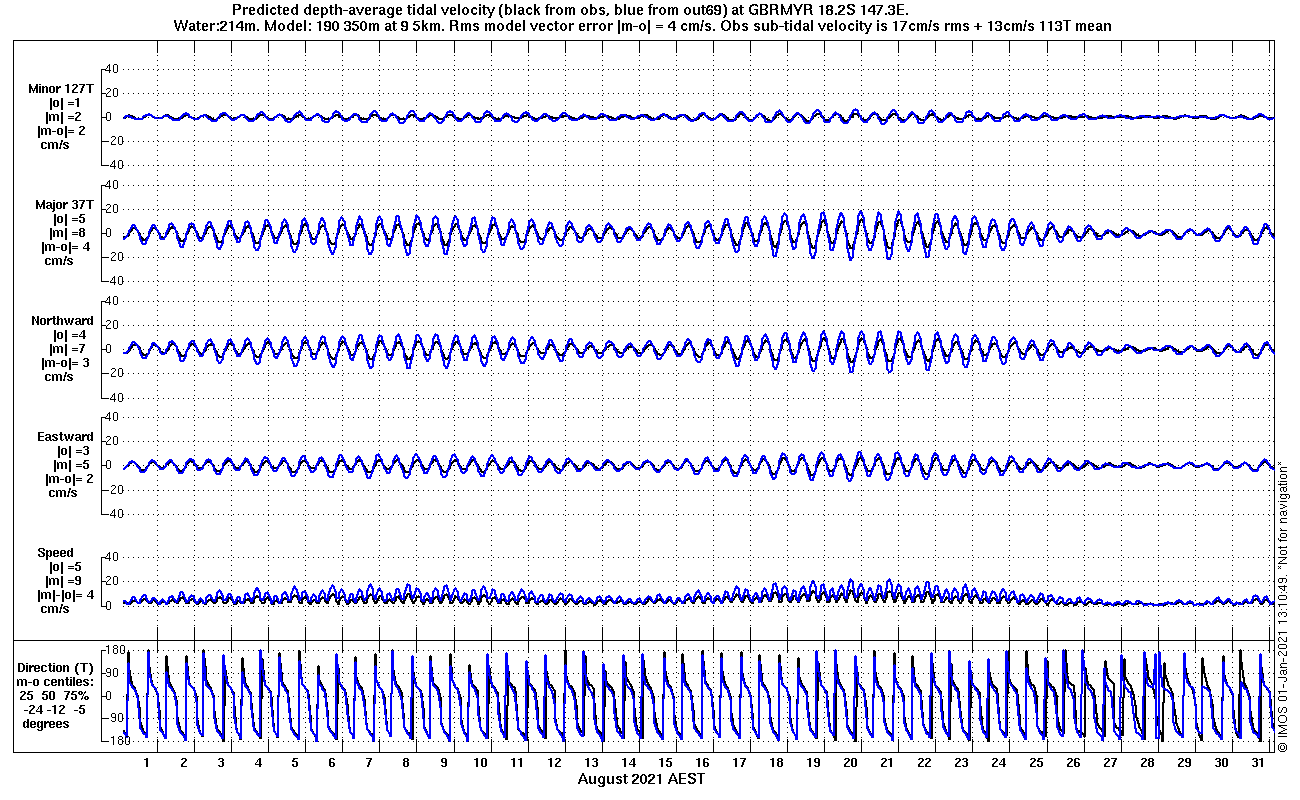Click '|m-o|= 4' in the Major panel

[x=66, y=247]
